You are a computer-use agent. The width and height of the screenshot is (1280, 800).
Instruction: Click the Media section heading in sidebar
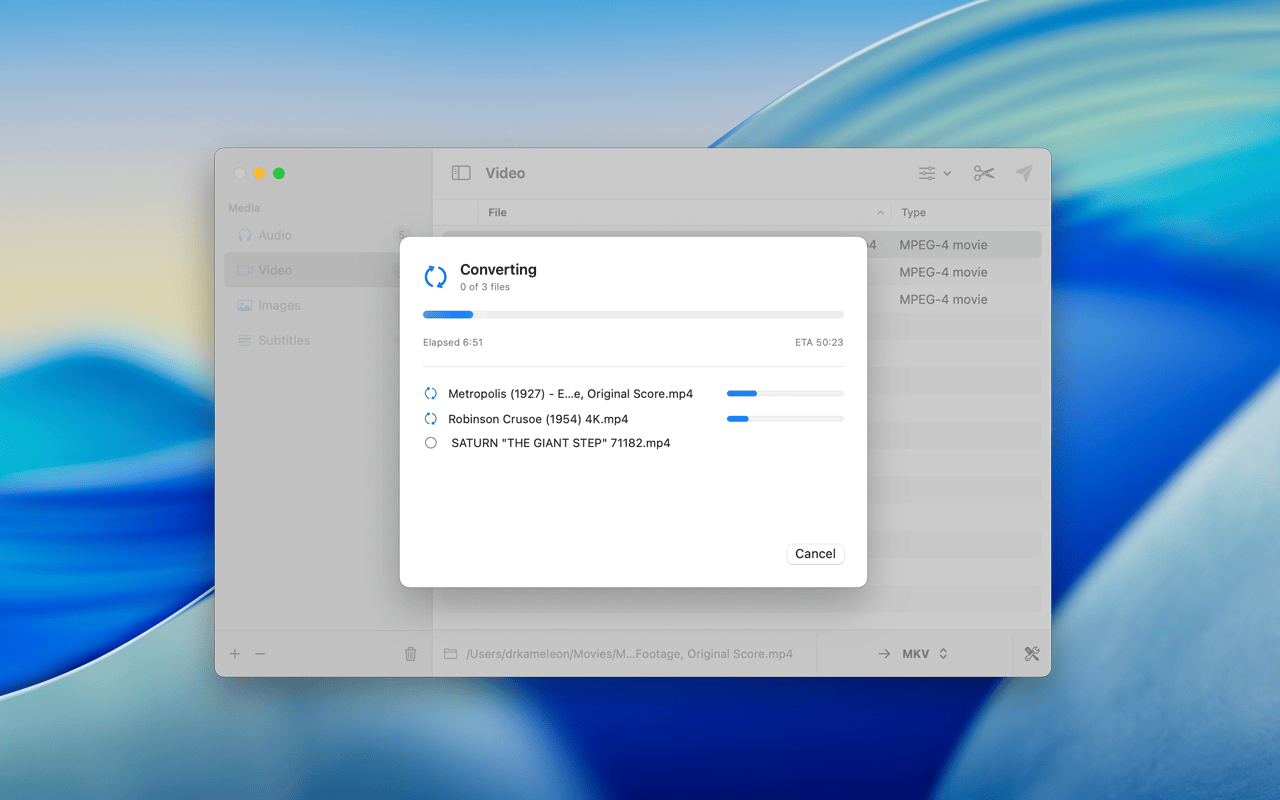pos(244,208)
